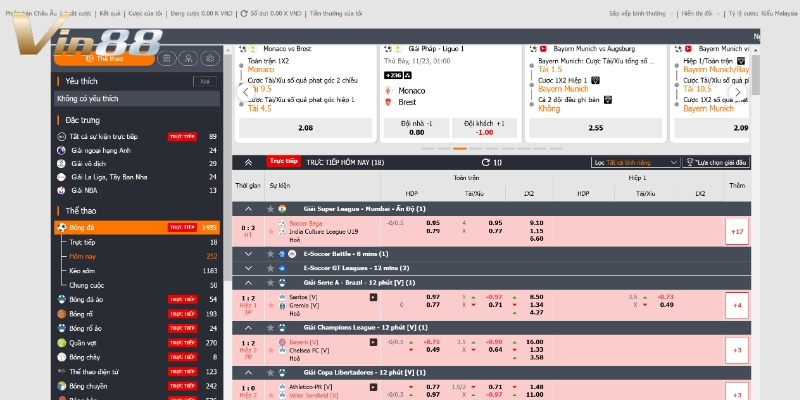
Task: Click the Giải vô địch league icon
Action: (x=61, y=164)
